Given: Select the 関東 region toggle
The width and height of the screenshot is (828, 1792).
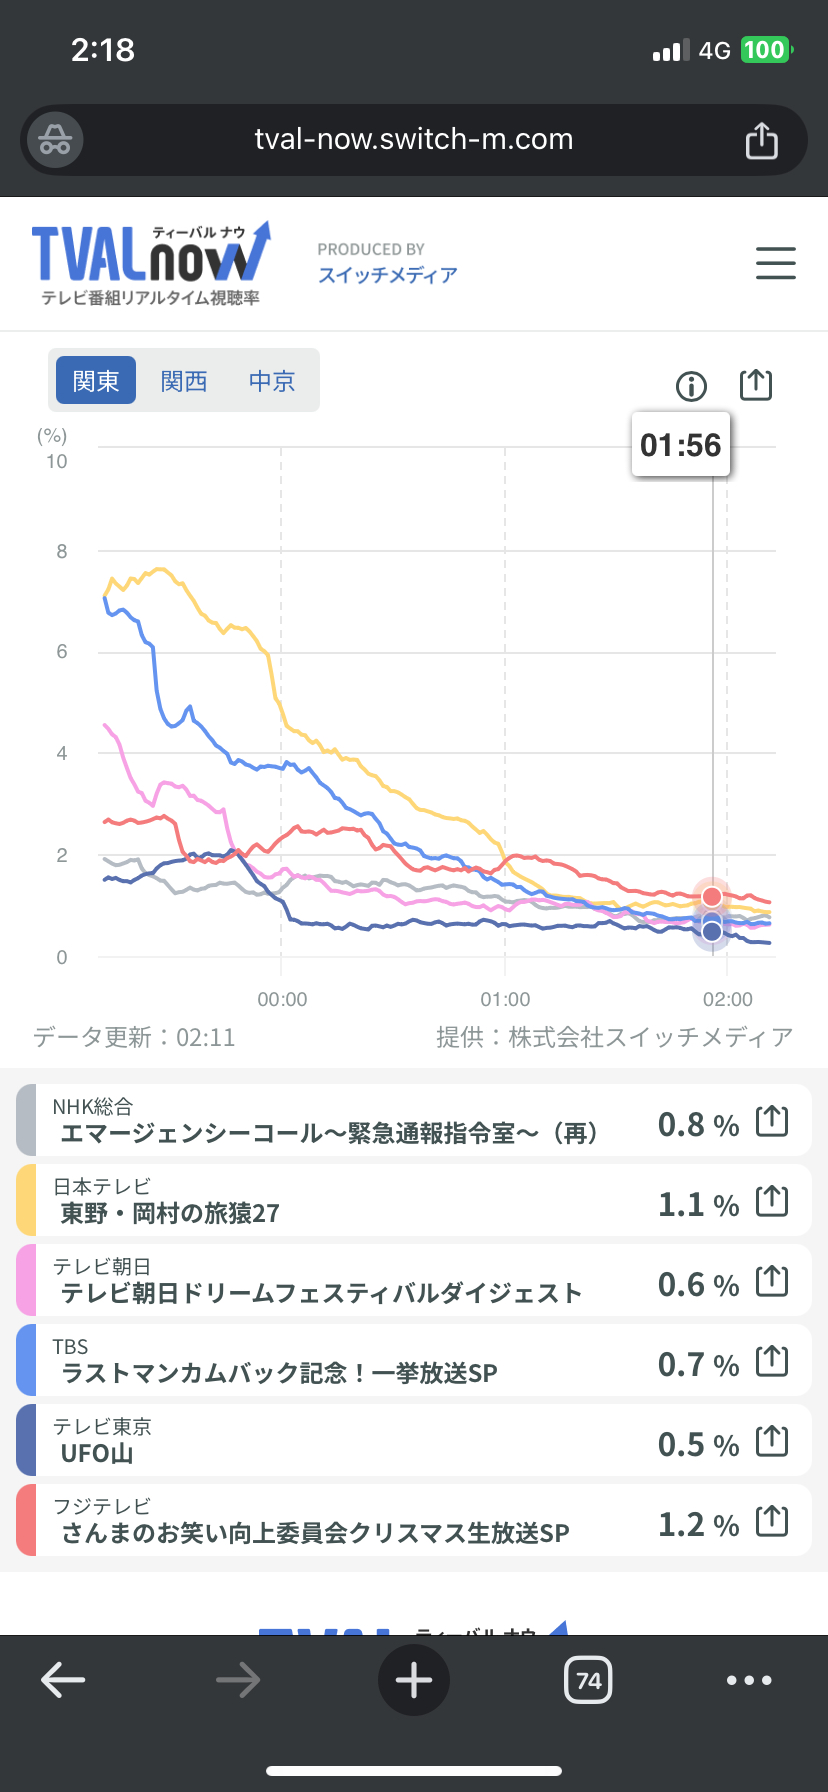Looking at the screenshot, I should 96,381.
